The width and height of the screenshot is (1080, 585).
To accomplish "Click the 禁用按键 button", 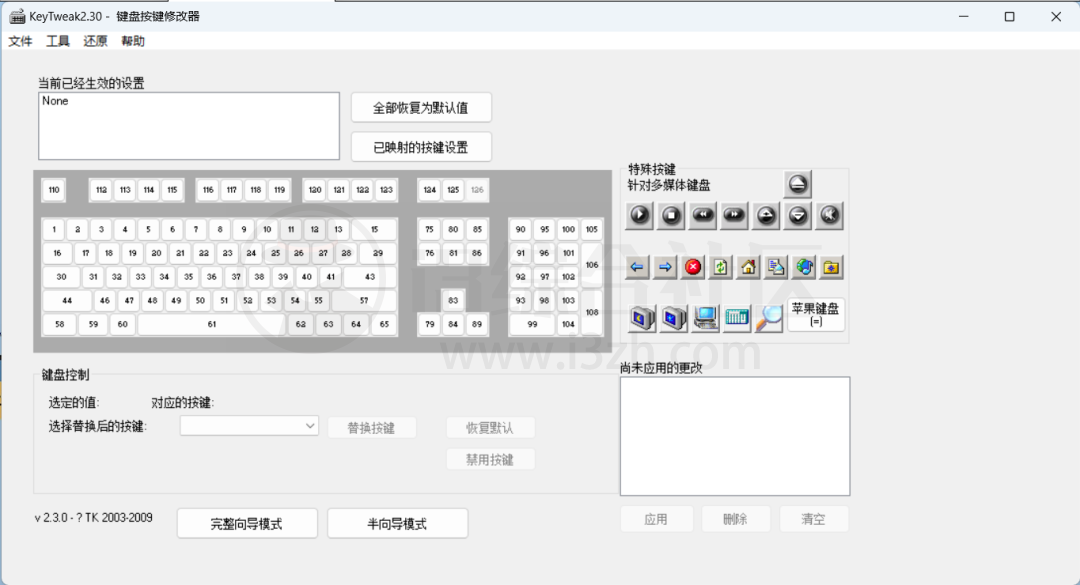I will [490, 460].
